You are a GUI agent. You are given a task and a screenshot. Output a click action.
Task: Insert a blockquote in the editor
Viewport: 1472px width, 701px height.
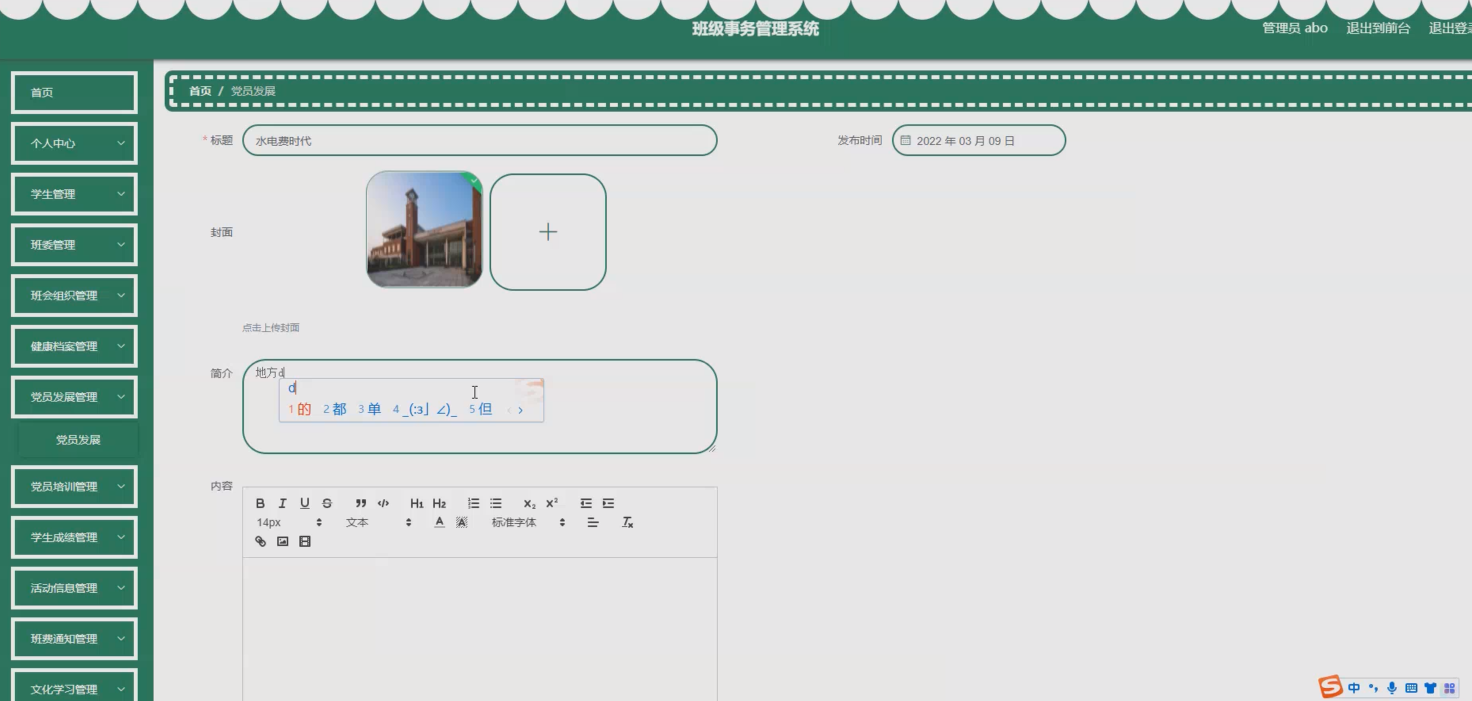(361, 503)
